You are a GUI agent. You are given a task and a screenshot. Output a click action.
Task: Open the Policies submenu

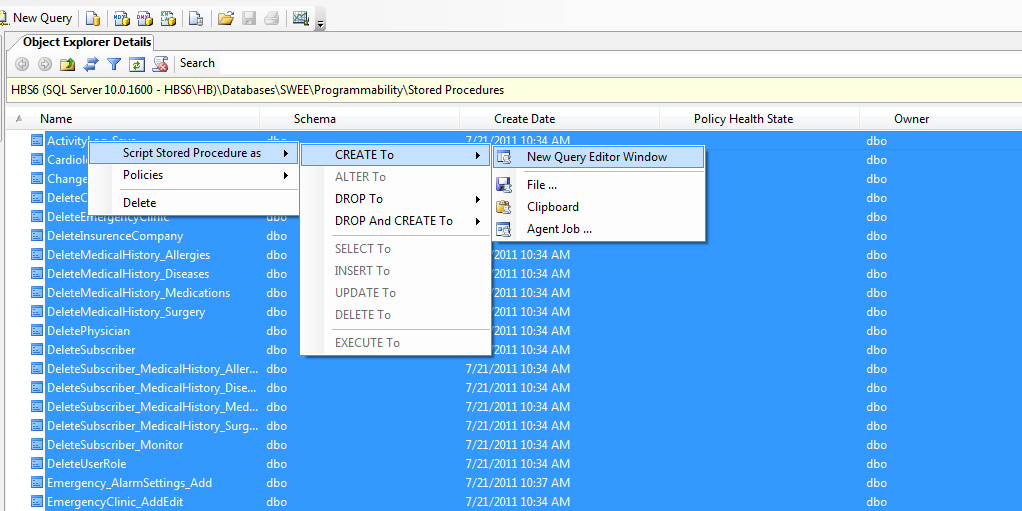click(x=194, y=175)
